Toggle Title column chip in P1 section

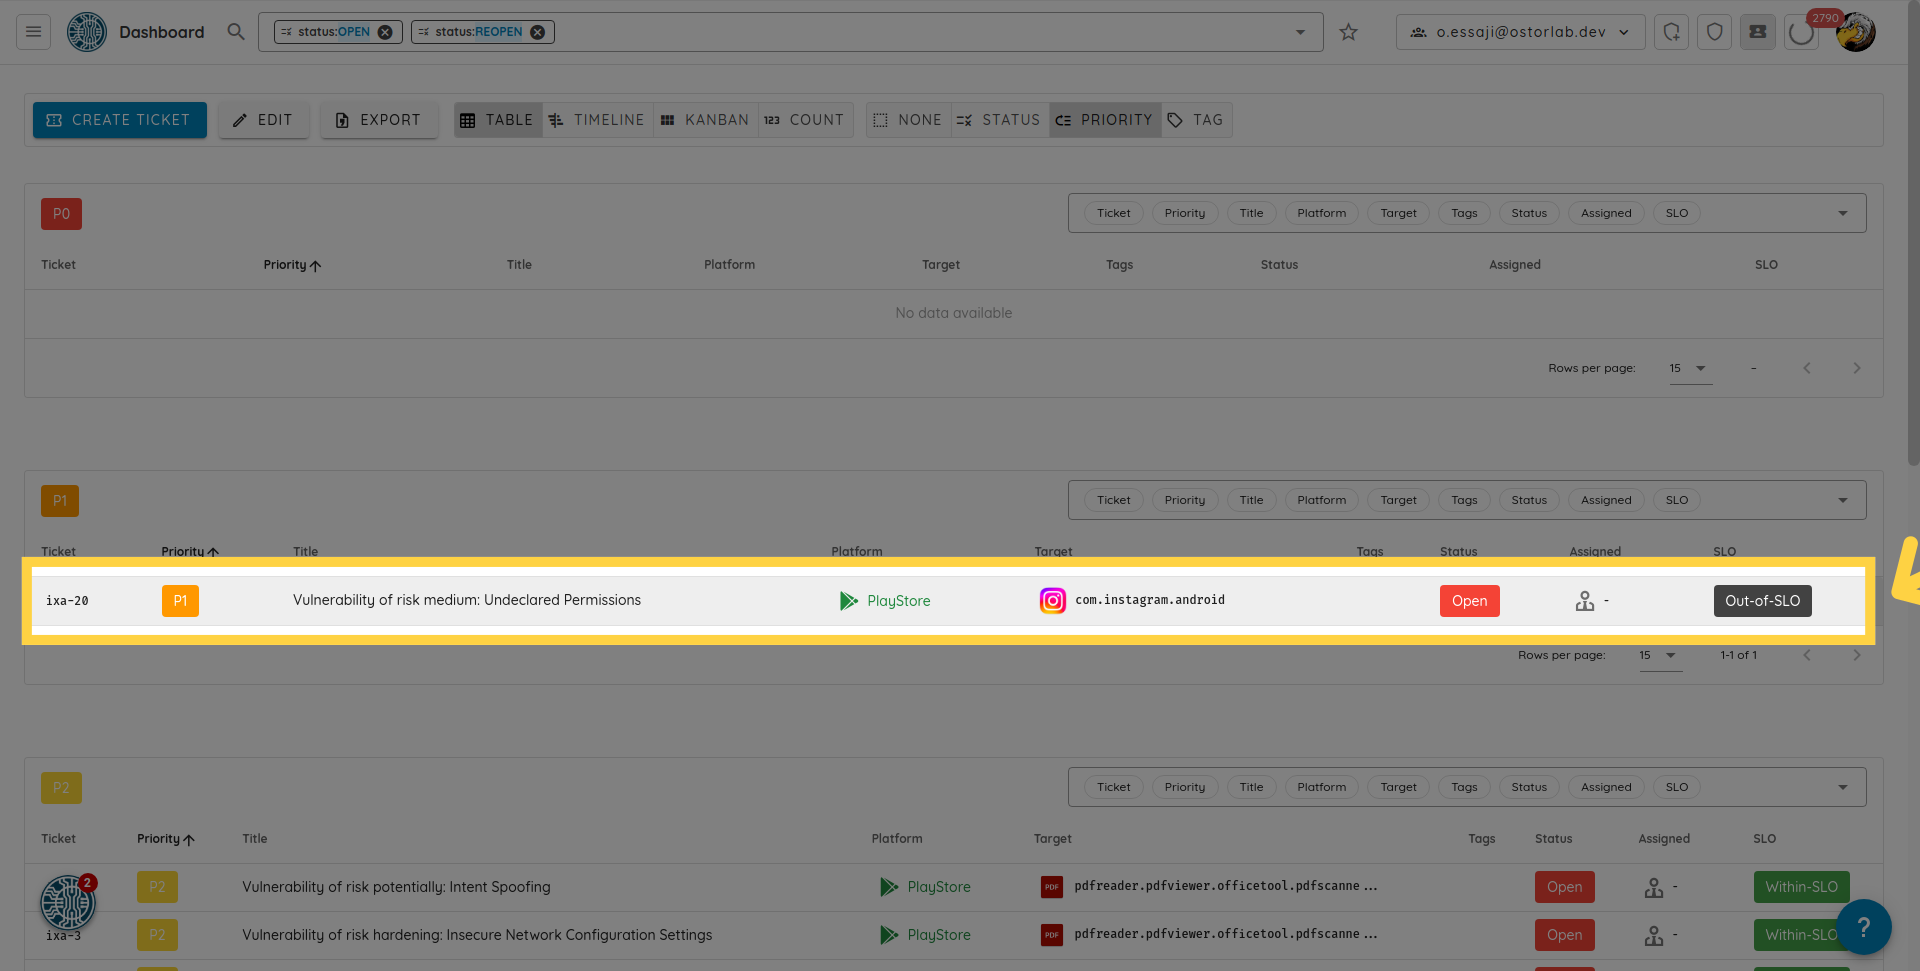pyautogui.click(x=1251, y=500)
